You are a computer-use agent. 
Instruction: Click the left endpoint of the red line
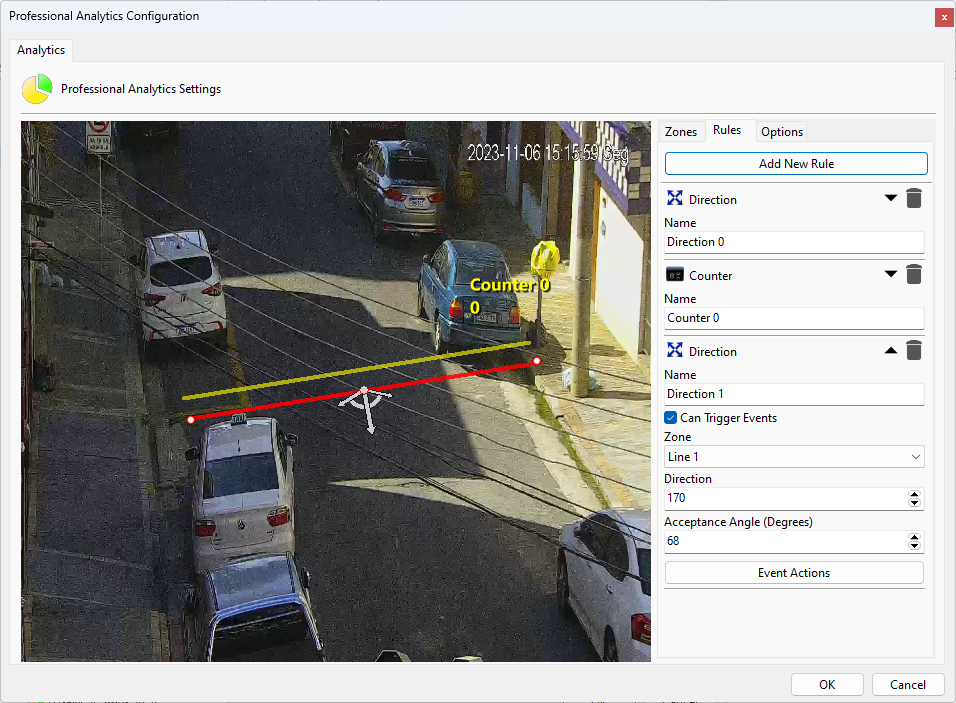coord(191,419)
